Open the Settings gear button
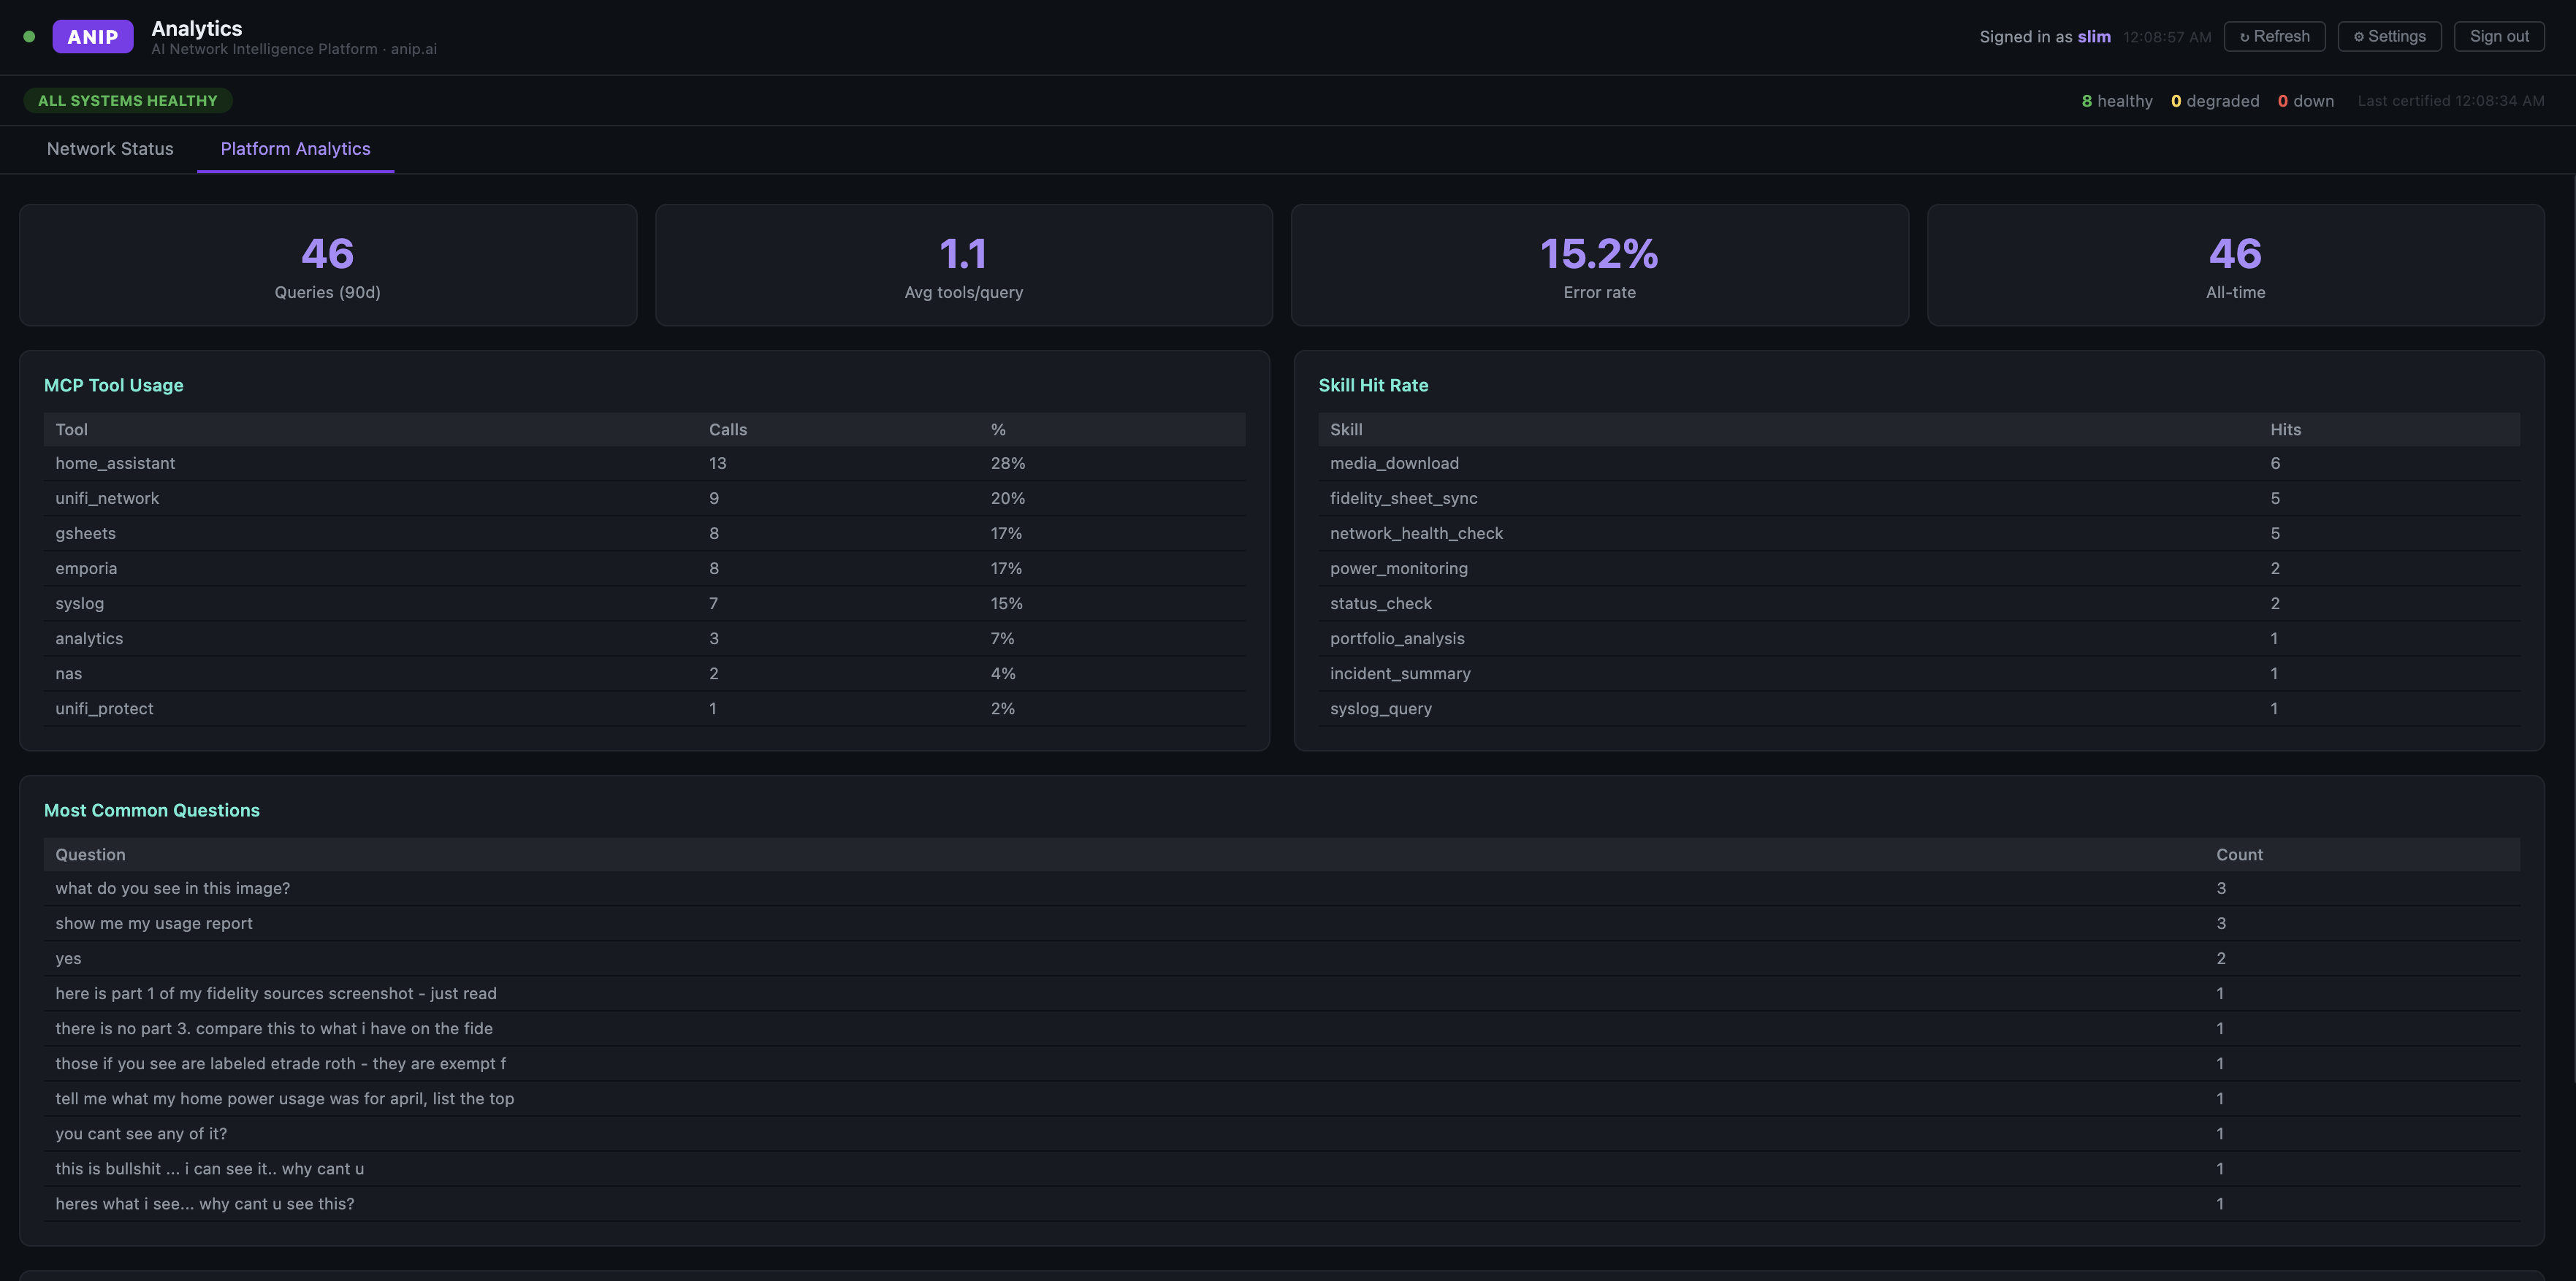Screen dimensions: 2576x1281 click(2389, 36)
